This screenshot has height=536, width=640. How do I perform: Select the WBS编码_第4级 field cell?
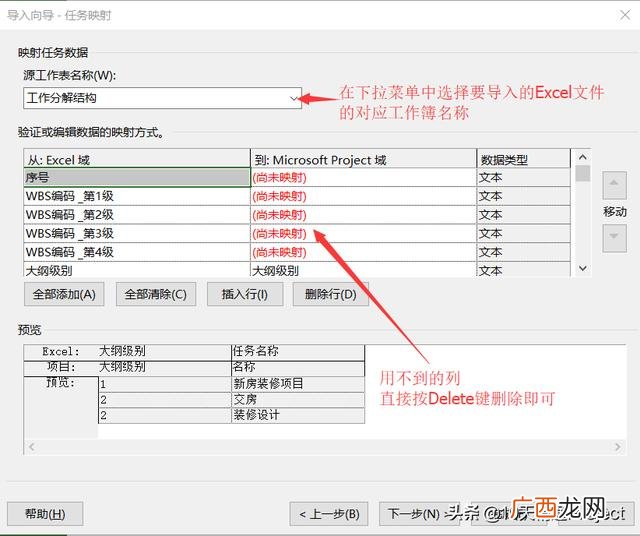coord(137,253)
